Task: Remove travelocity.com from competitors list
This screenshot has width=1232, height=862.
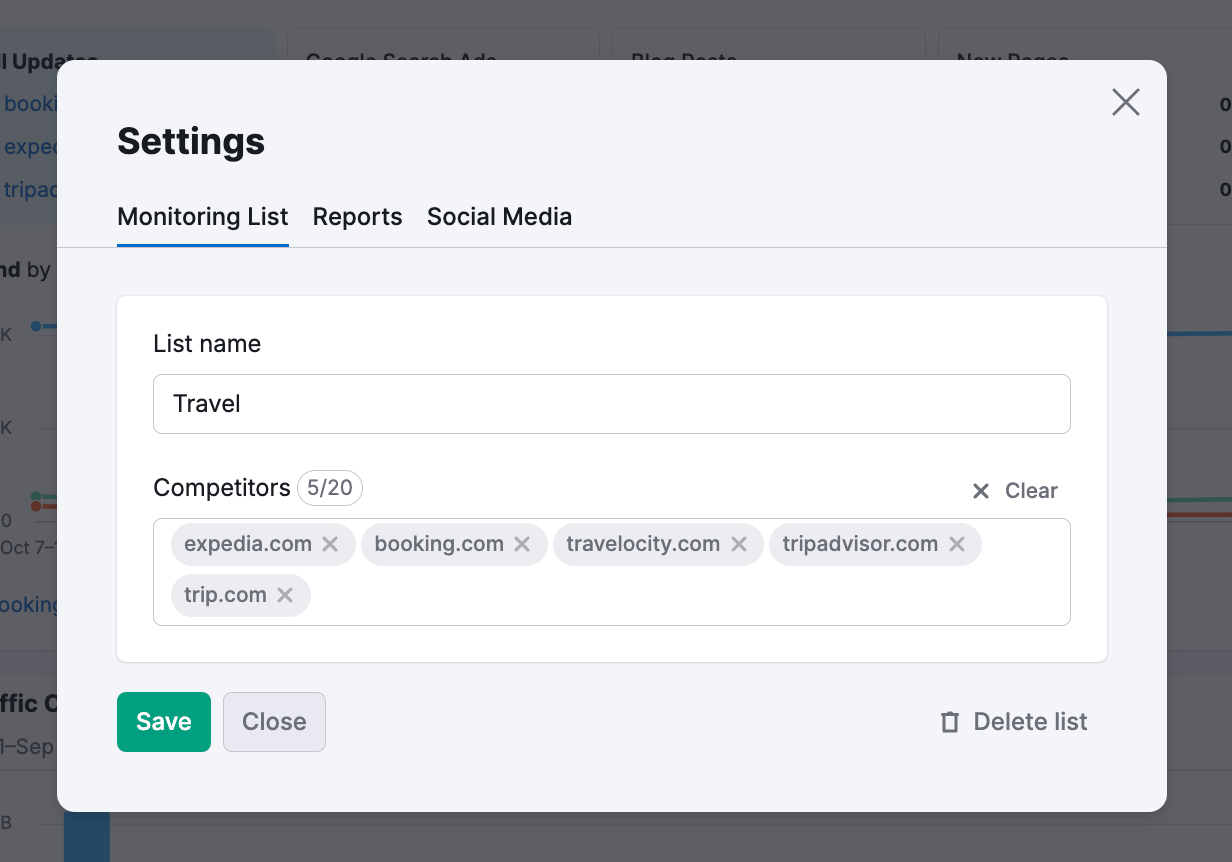Action: click(739, 544)
